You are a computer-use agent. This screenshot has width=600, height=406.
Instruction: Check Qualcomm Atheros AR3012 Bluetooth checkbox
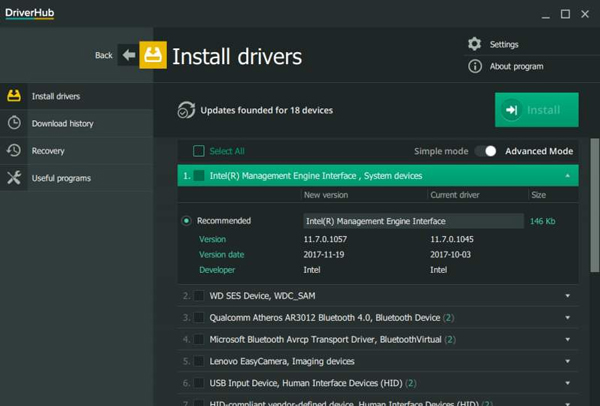point(199,318)
